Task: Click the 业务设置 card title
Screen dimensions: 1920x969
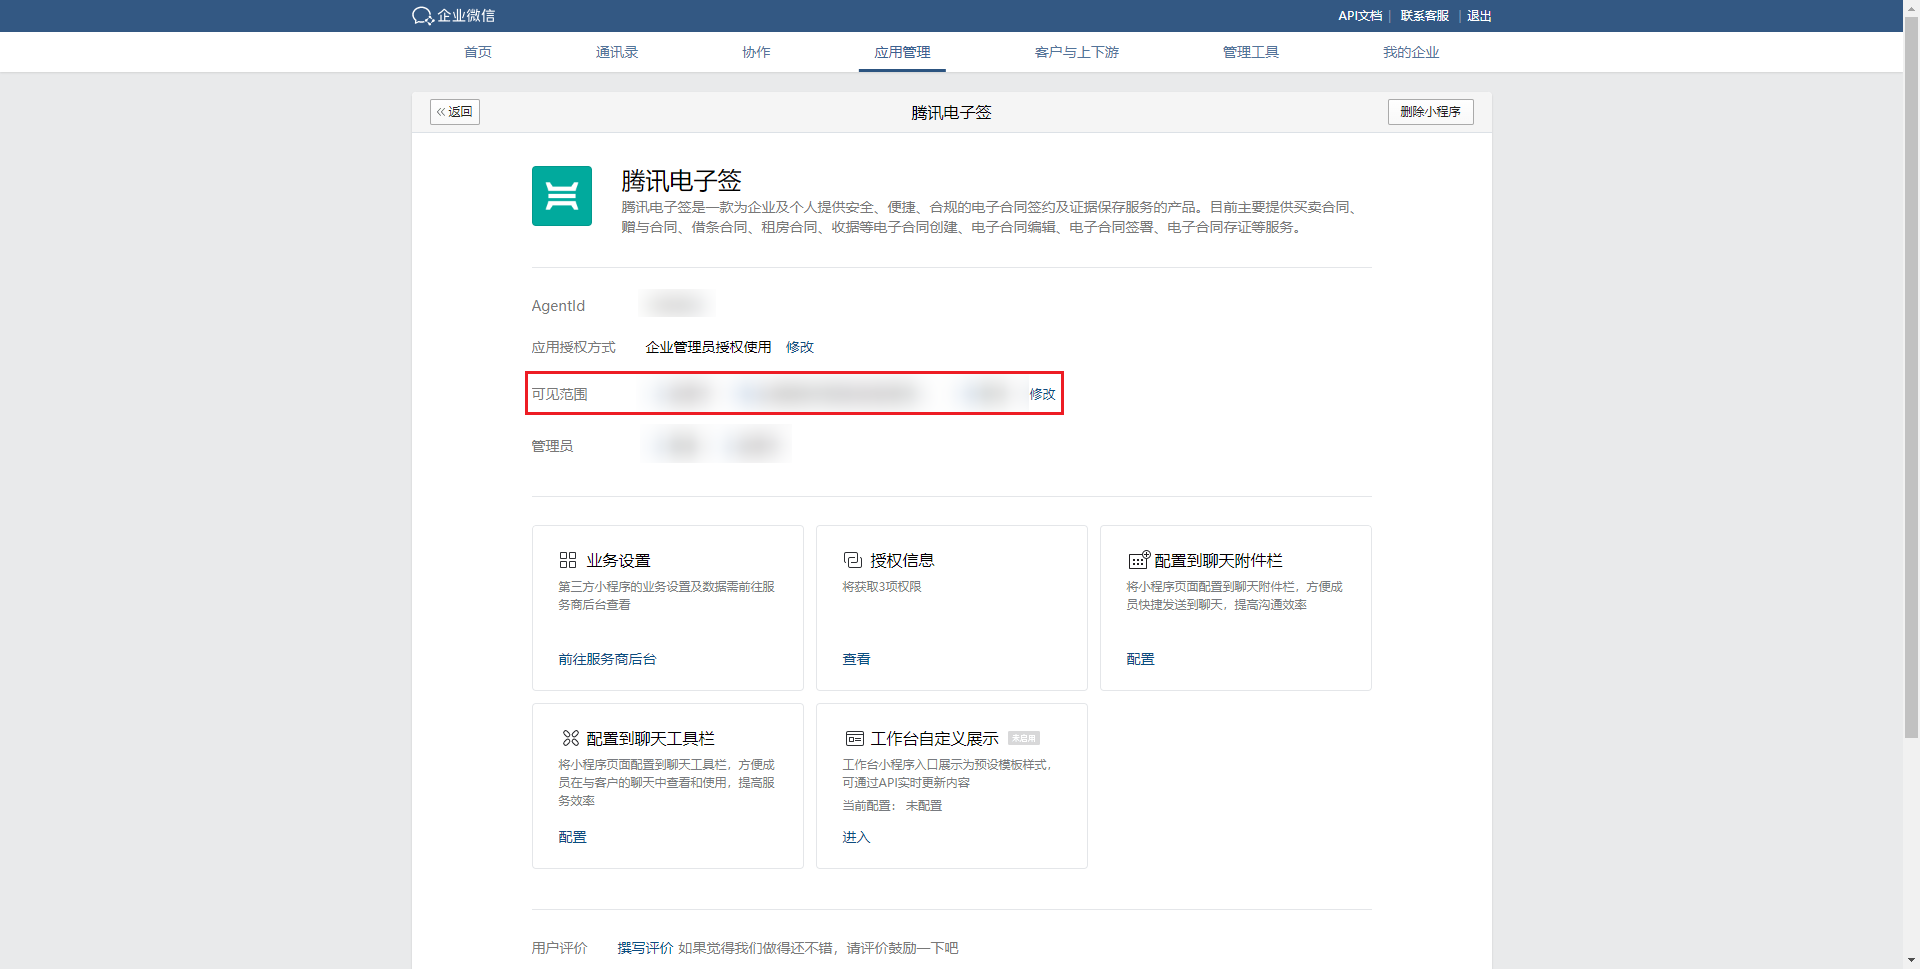Action: 618,560
